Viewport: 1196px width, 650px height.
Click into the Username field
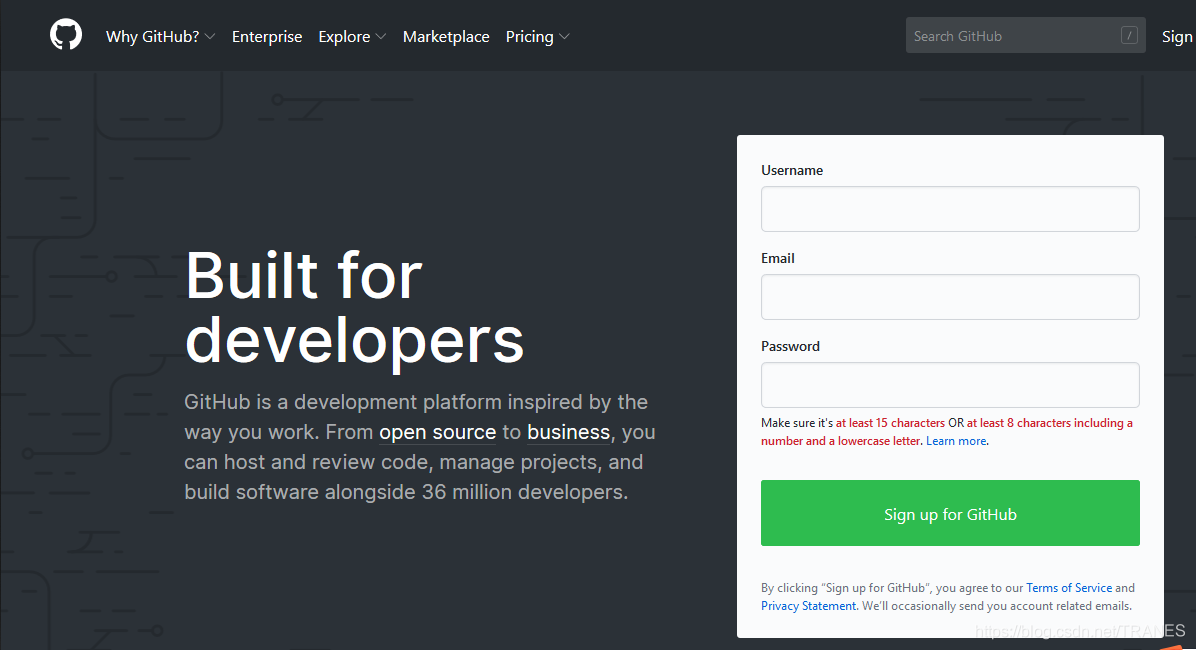[x=950, y=209]
